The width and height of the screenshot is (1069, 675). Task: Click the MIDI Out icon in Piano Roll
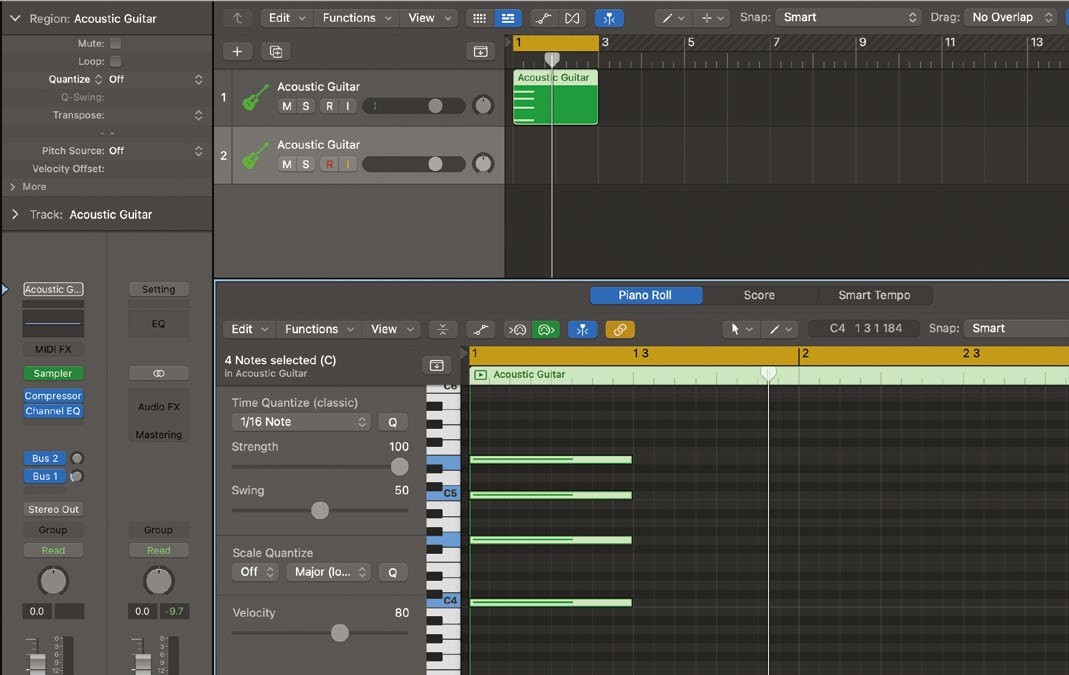pos(545,329)
